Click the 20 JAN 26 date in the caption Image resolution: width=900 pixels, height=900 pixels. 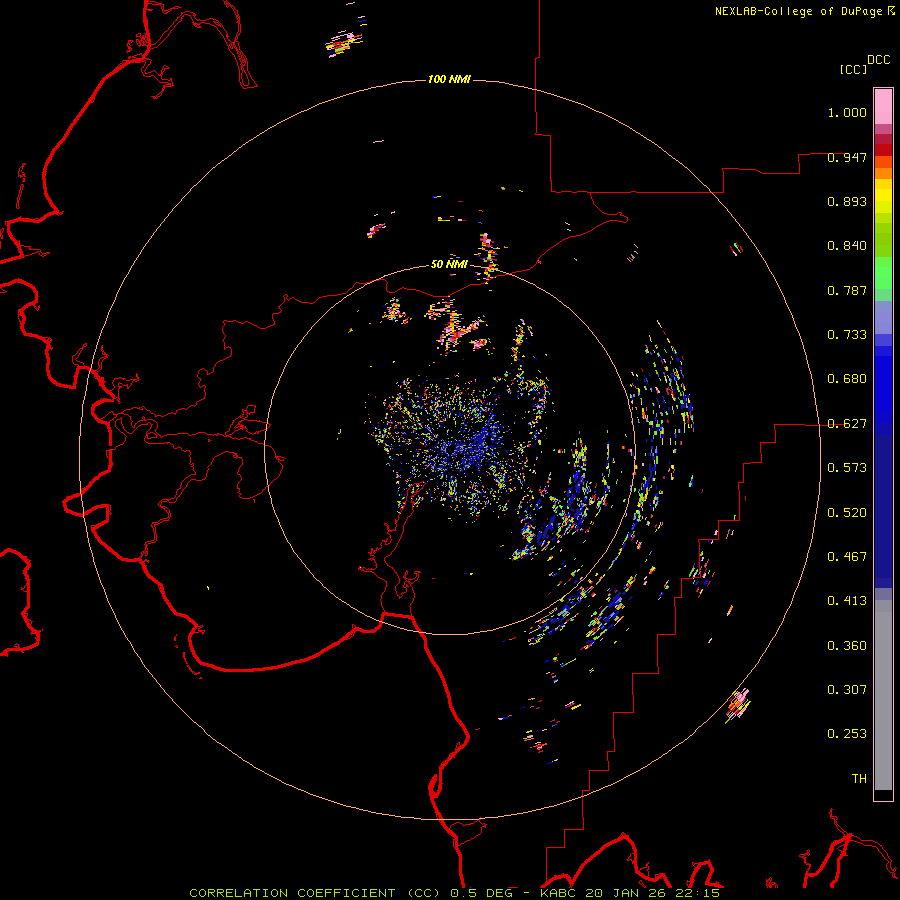pos(627,893)
